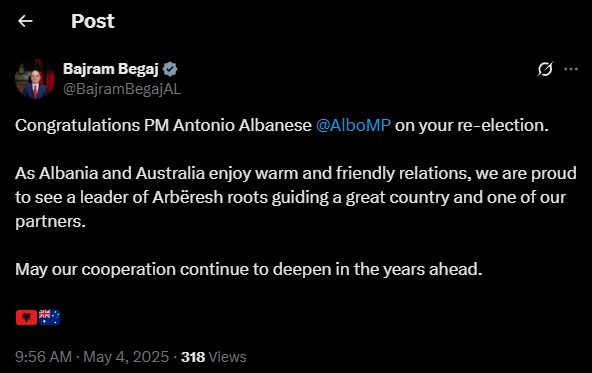The width and height of the screenshot is (592, 373).
Task: Open the three-dot more options menu
Action: click(x=571, y=69)
